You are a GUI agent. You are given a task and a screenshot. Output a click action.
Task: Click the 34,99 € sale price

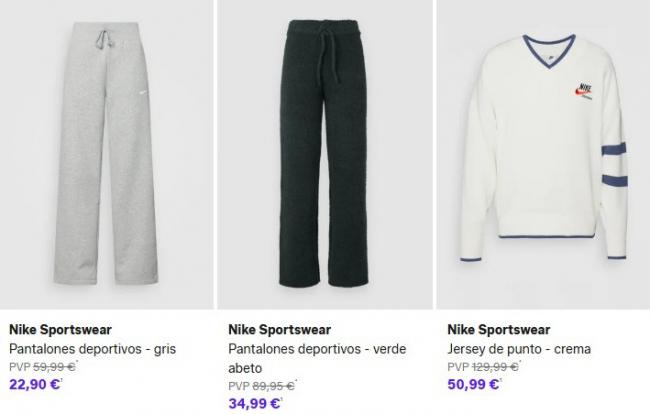point(254,402)
